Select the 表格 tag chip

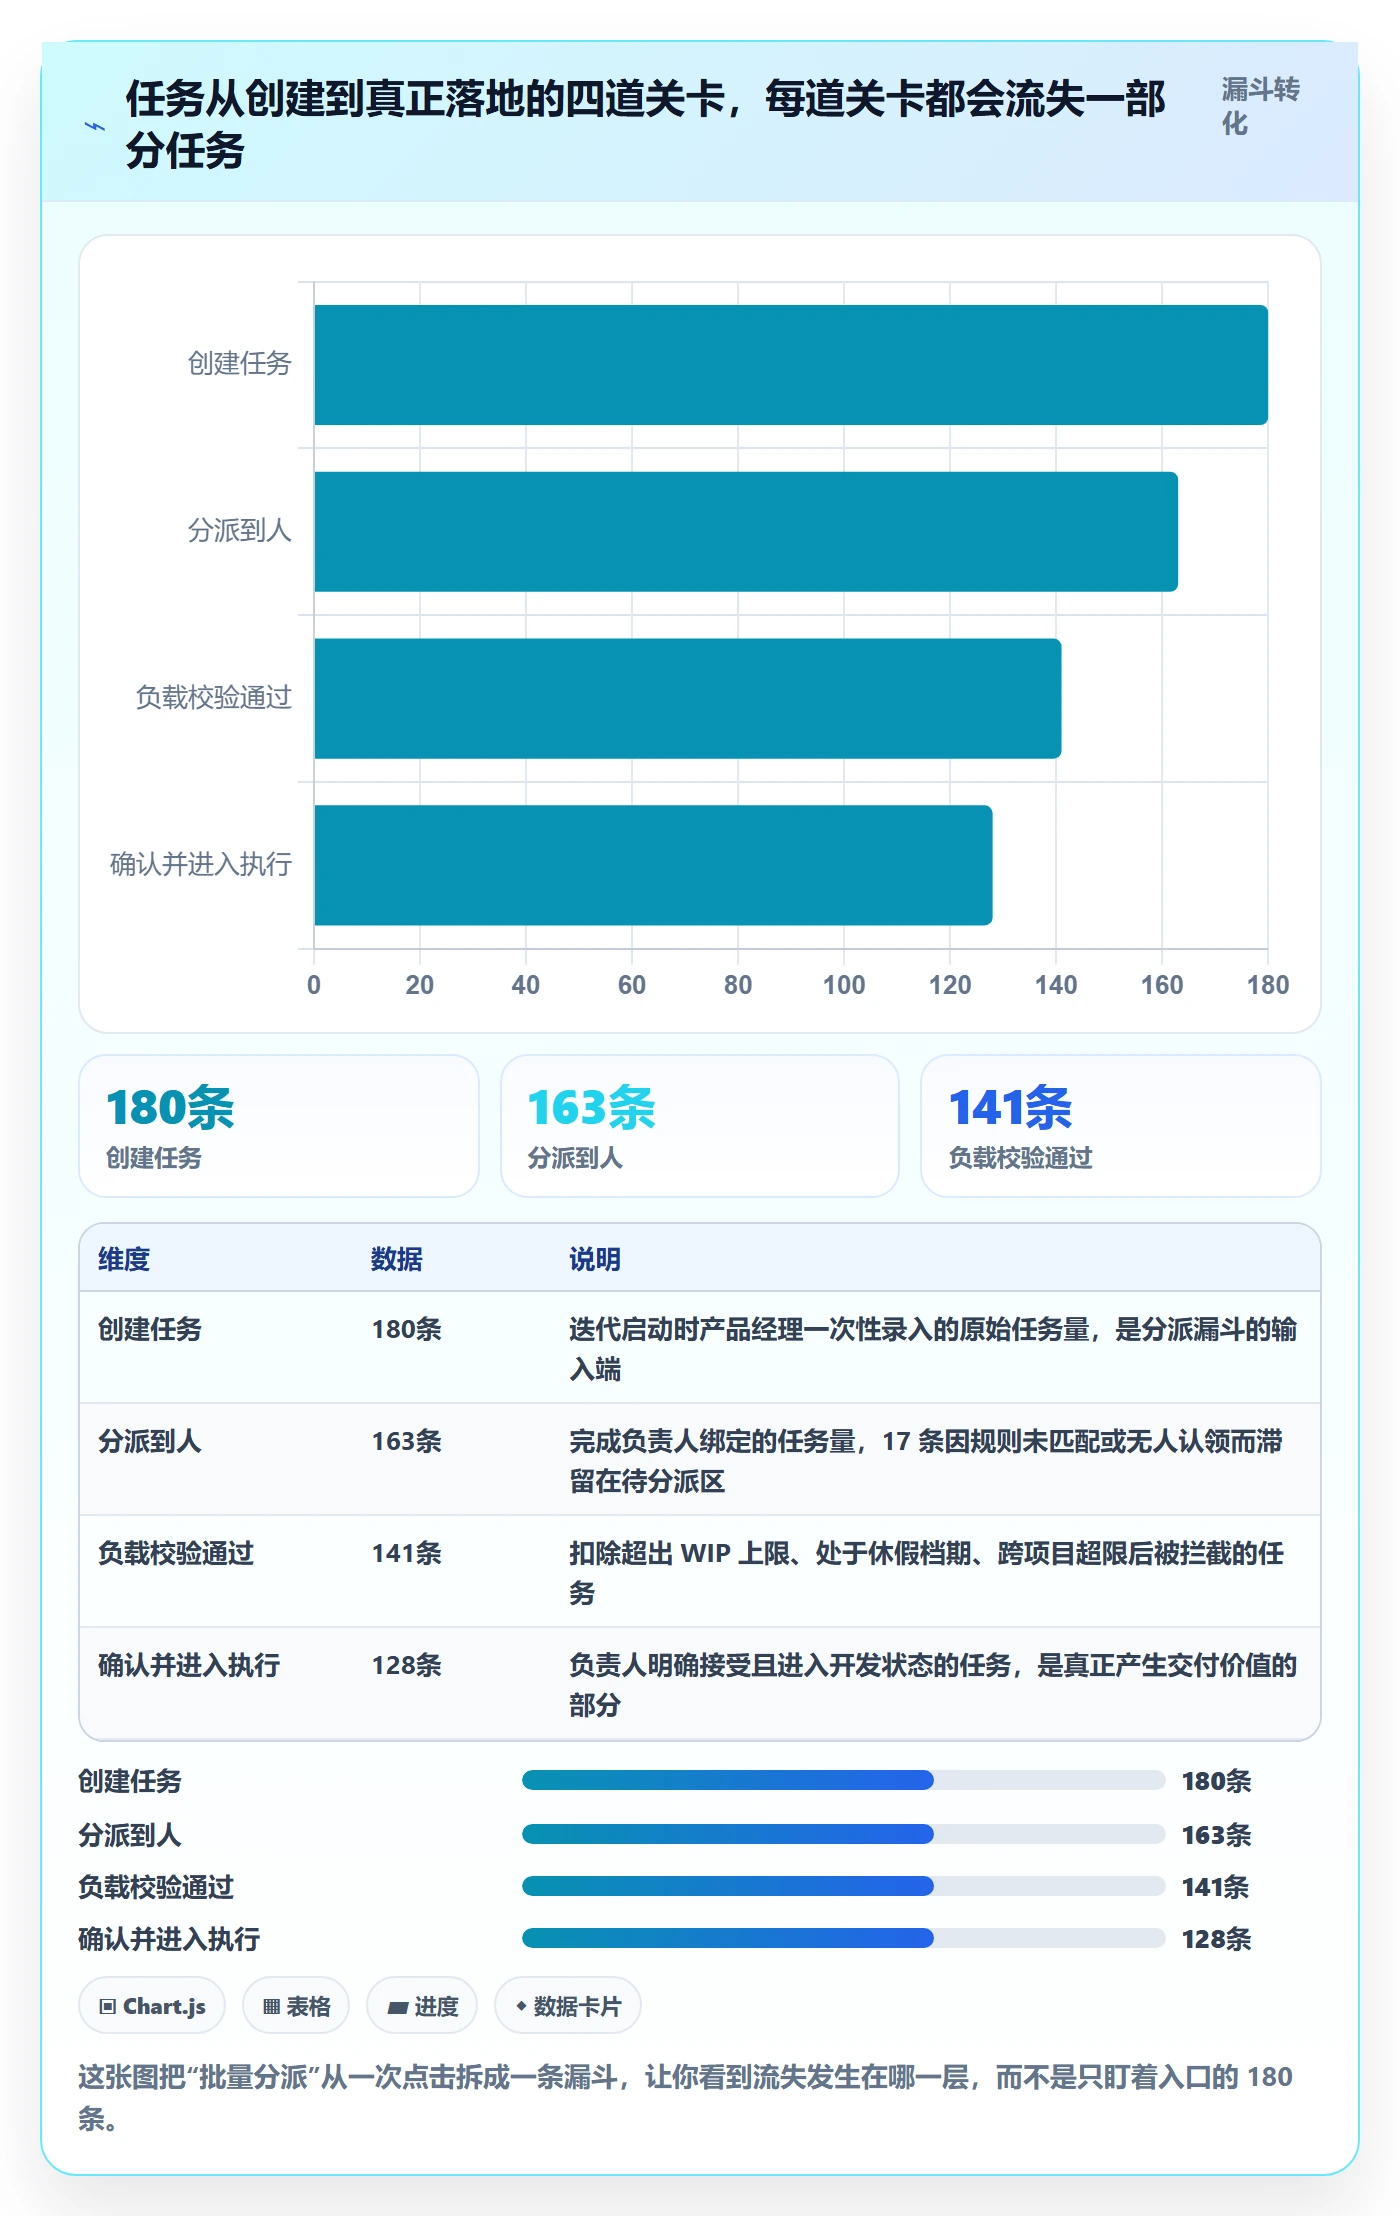pyautogui.click(x=296, y=2005)
